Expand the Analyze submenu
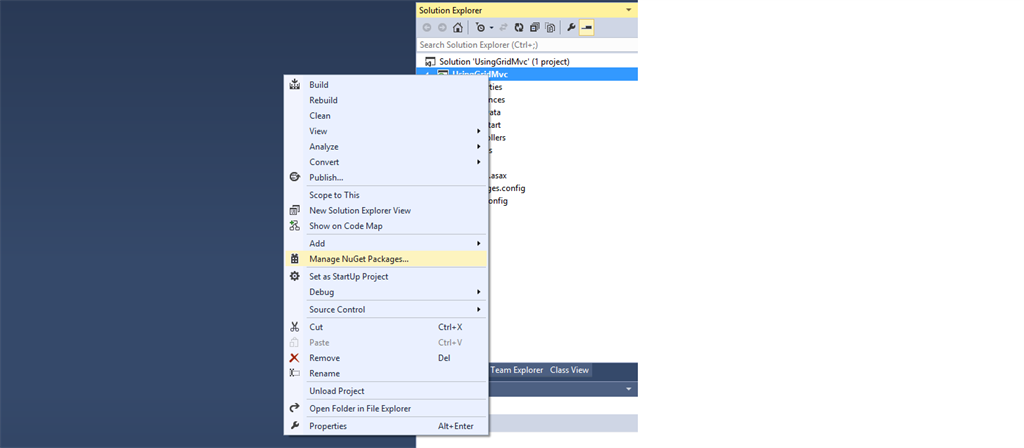 click(x=387, y=146)
